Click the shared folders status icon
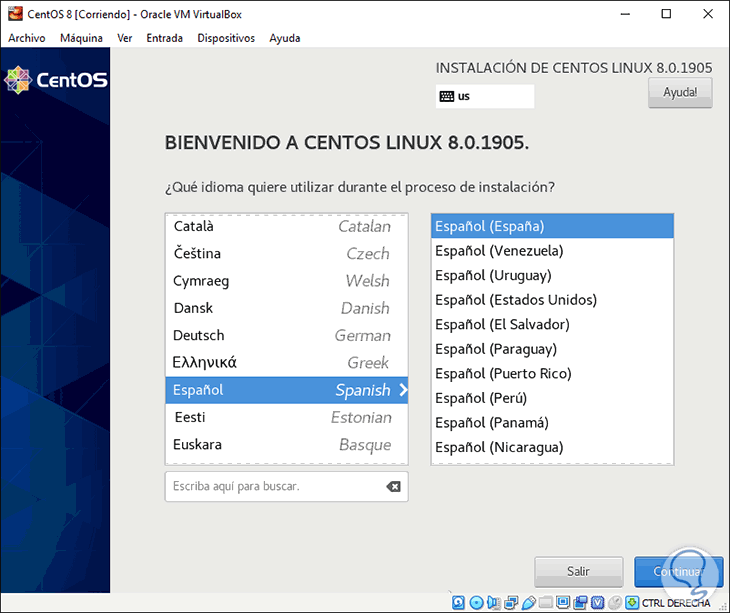This screenshot has width=730, height=613. (546, 602)
